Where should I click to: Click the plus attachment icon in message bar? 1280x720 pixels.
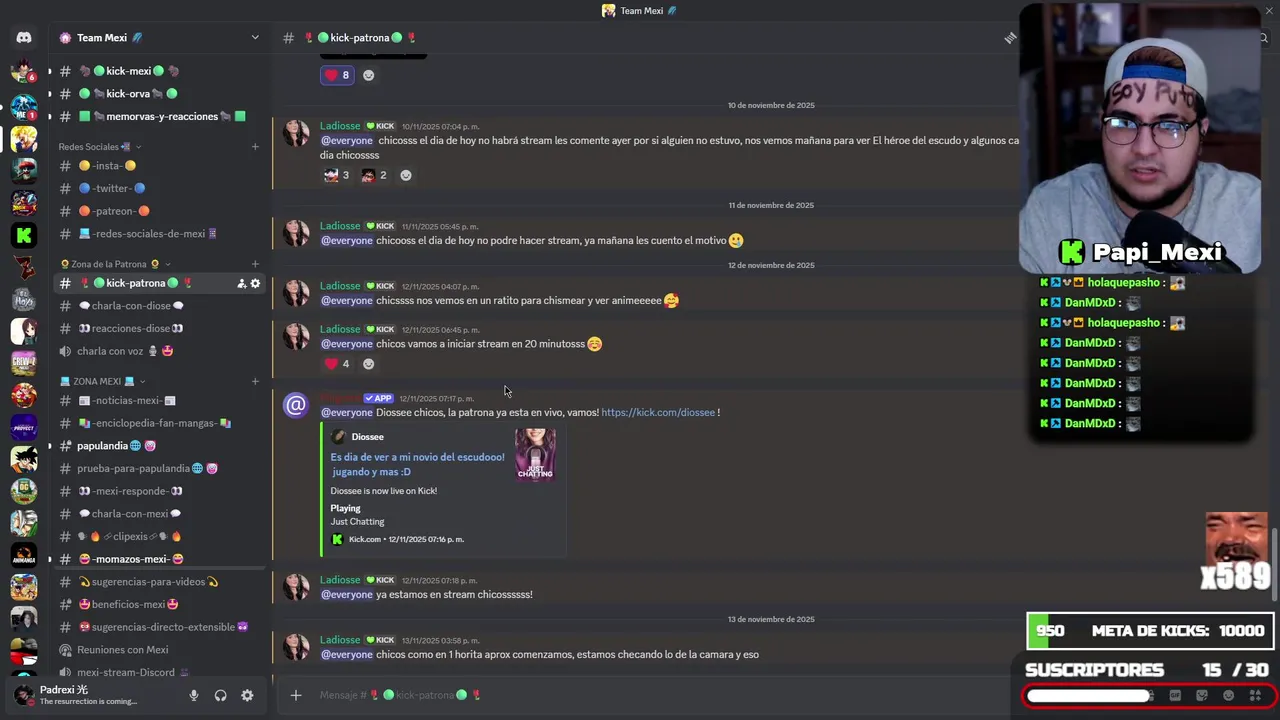tap(295, 695)
